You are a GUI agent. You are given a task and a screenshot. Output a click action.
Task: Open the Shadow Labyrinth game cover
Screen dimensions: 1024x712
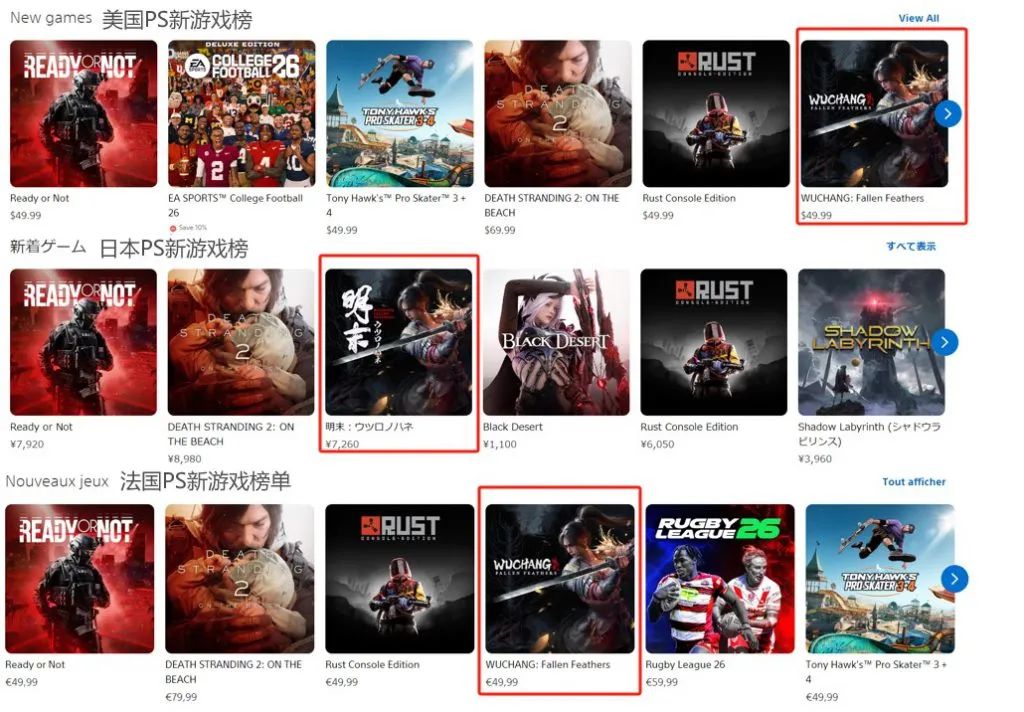[871, 342]
